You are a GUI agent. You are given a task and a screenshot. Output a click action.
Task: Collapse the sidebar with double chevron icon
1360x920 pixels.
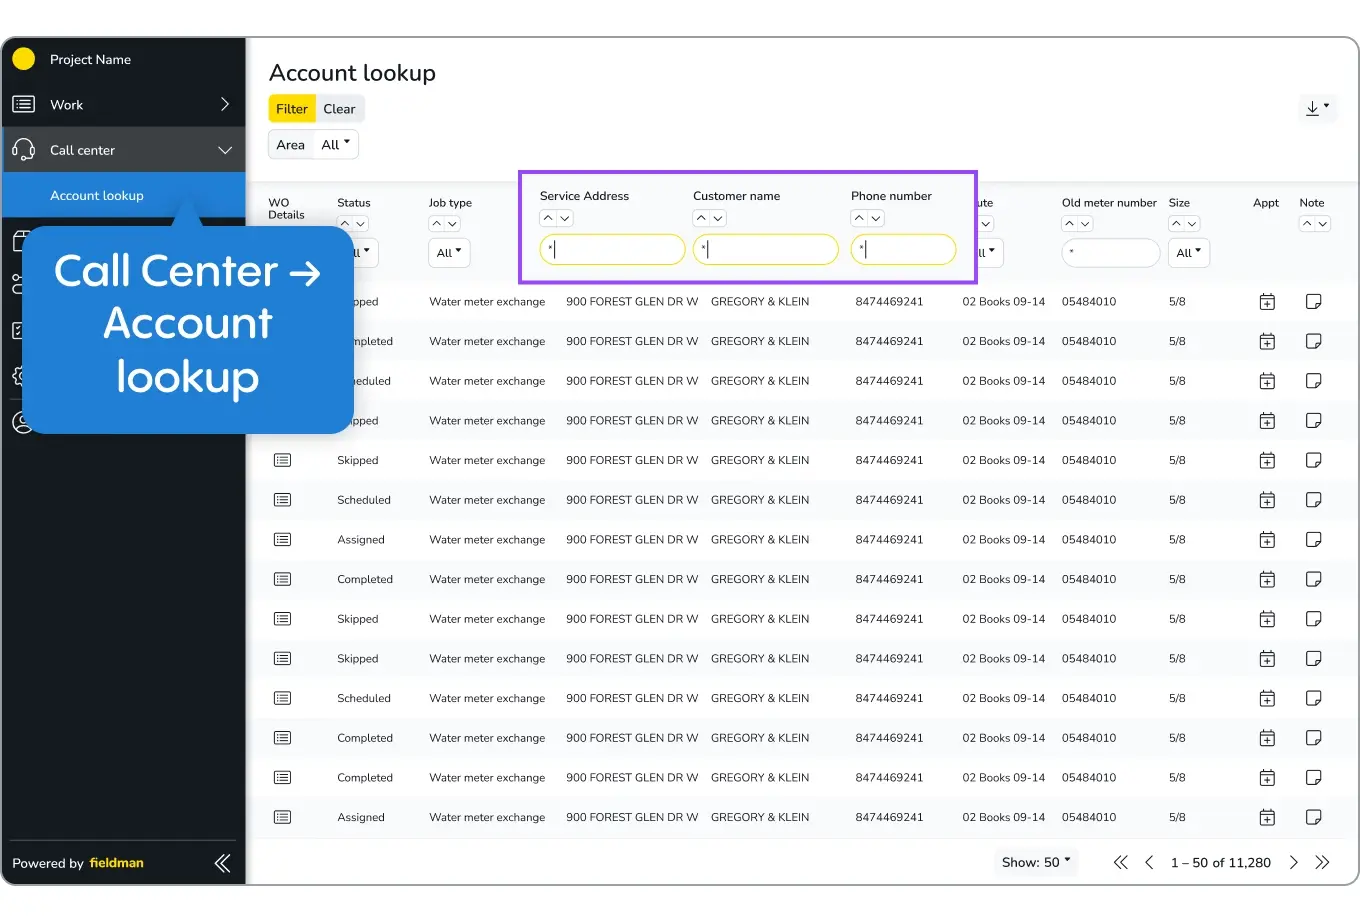tap(223, 863)
